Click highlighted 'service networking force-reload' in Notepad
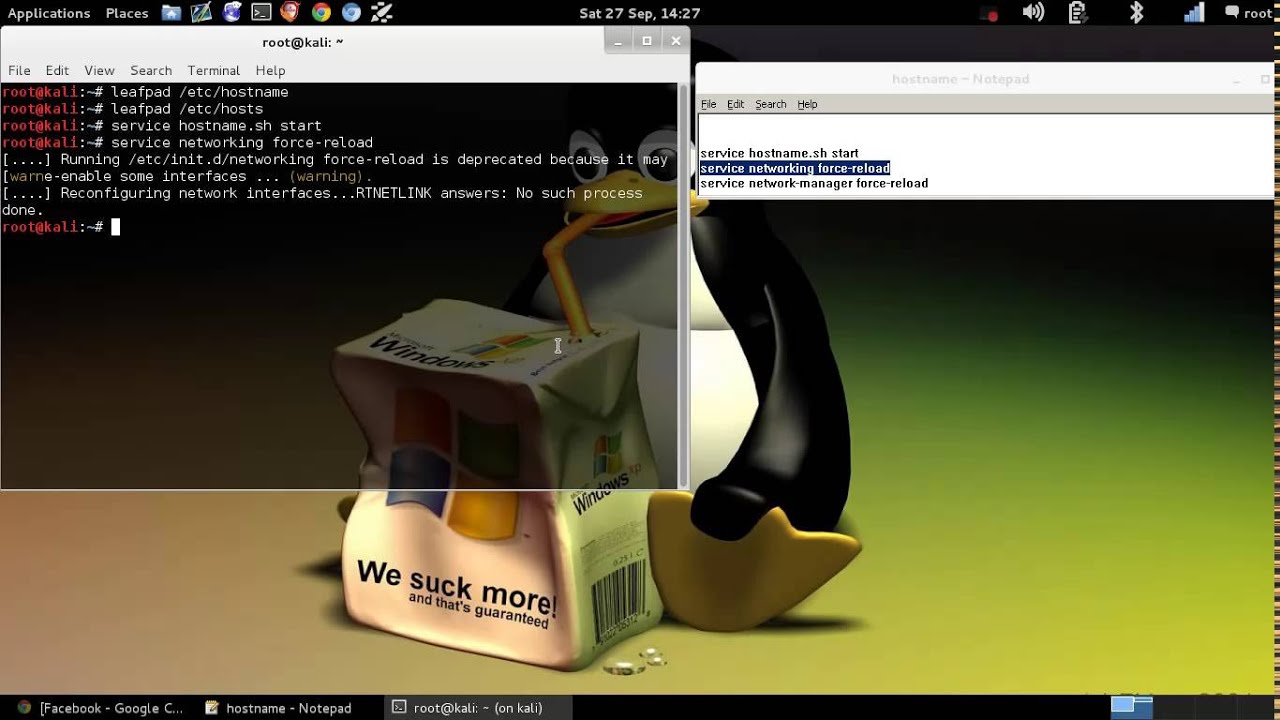This screenshot has width=1280, height=720. [x=795, y=168]
